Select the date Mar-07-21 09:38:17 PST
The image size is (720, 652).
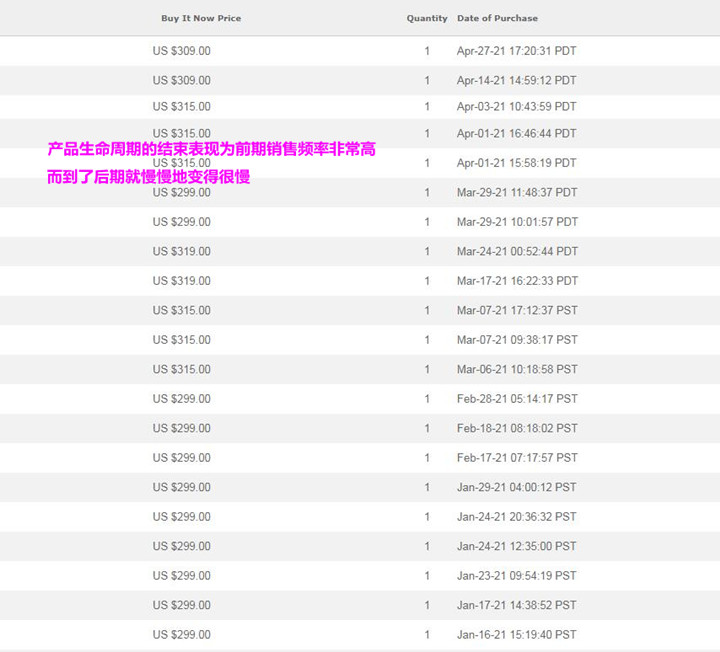517,340
